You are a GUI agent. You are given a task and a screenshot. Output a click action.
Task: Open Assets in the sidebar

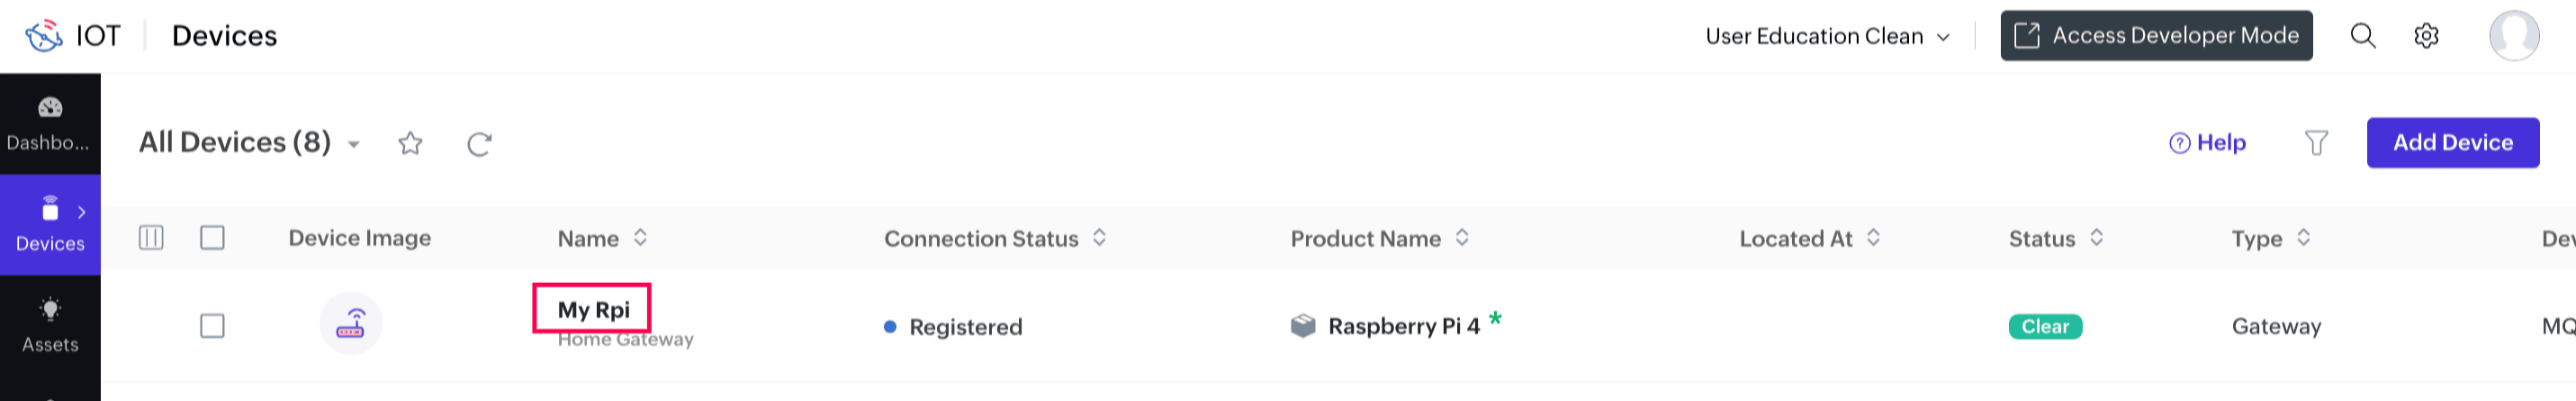(x=50, y=324)
